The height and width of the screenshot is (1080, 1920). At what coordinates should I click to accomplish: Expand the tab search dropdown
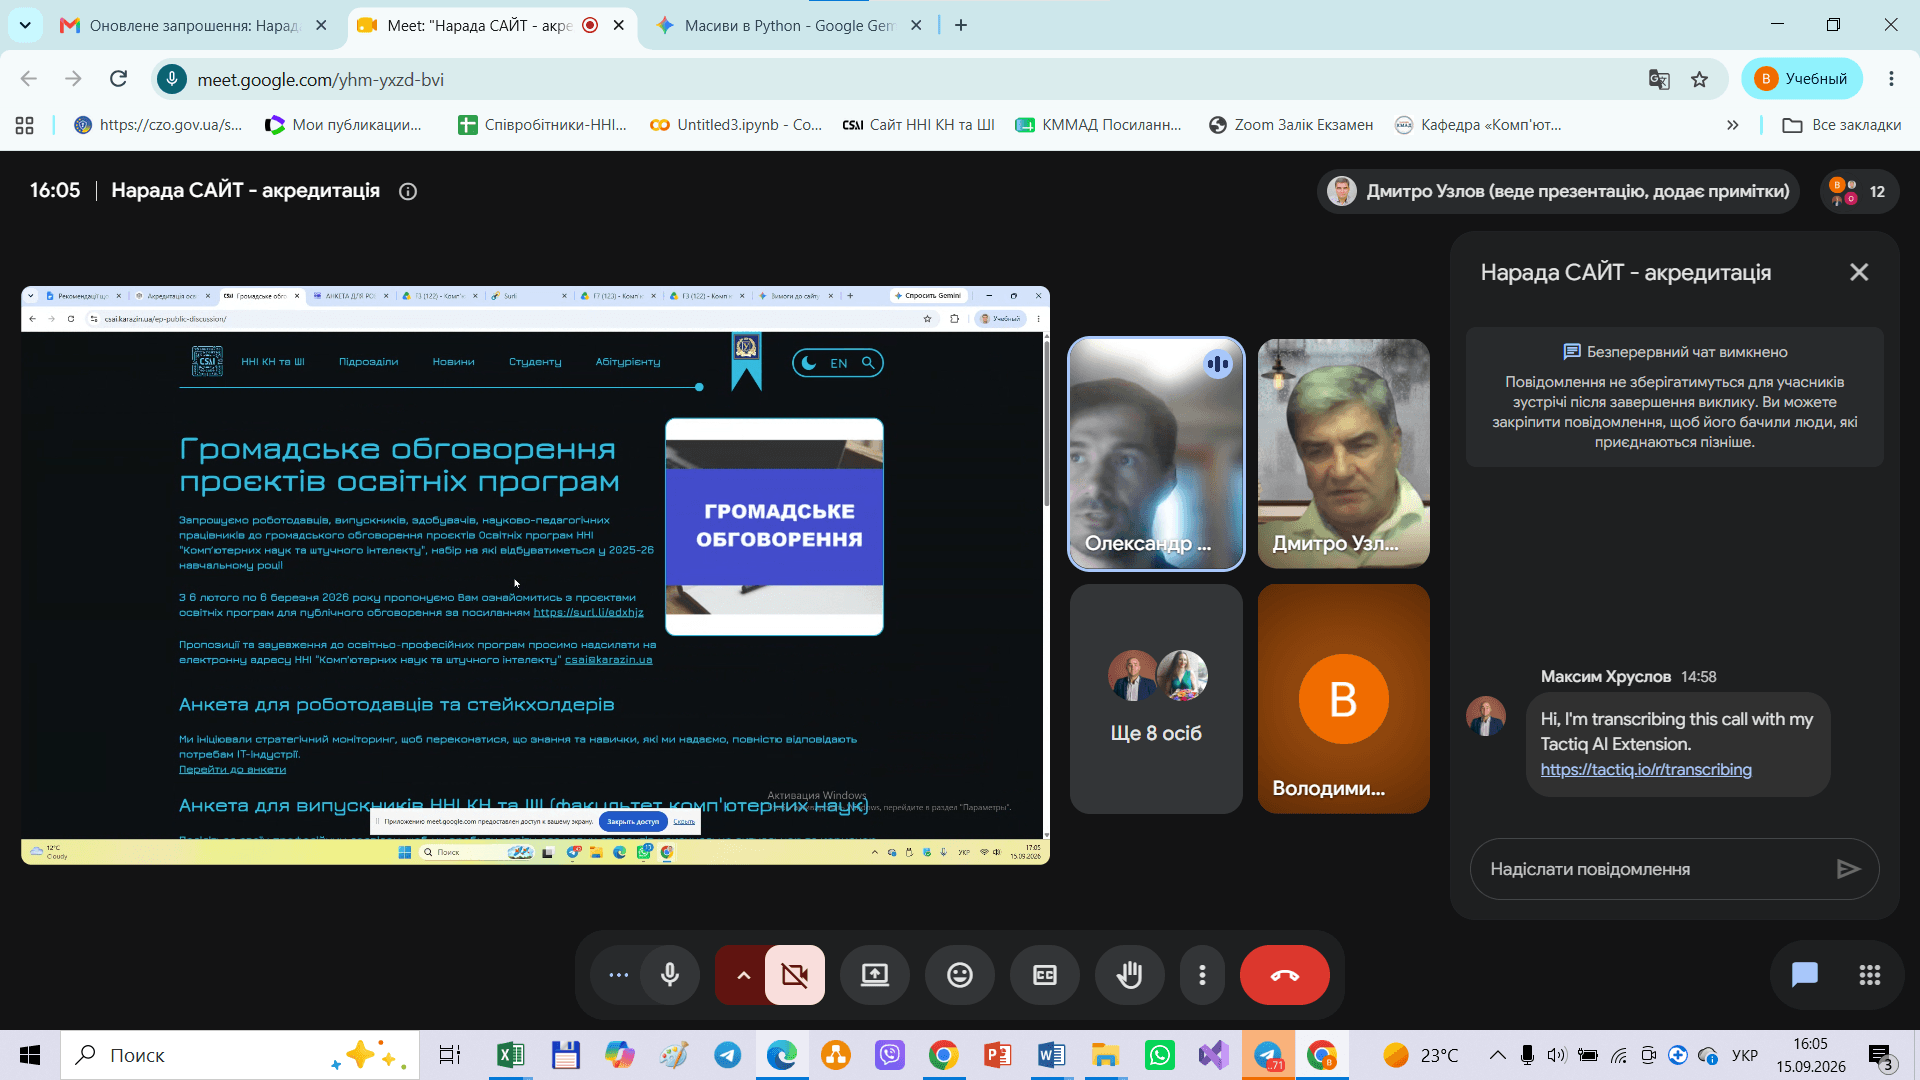tap(25, 25)
